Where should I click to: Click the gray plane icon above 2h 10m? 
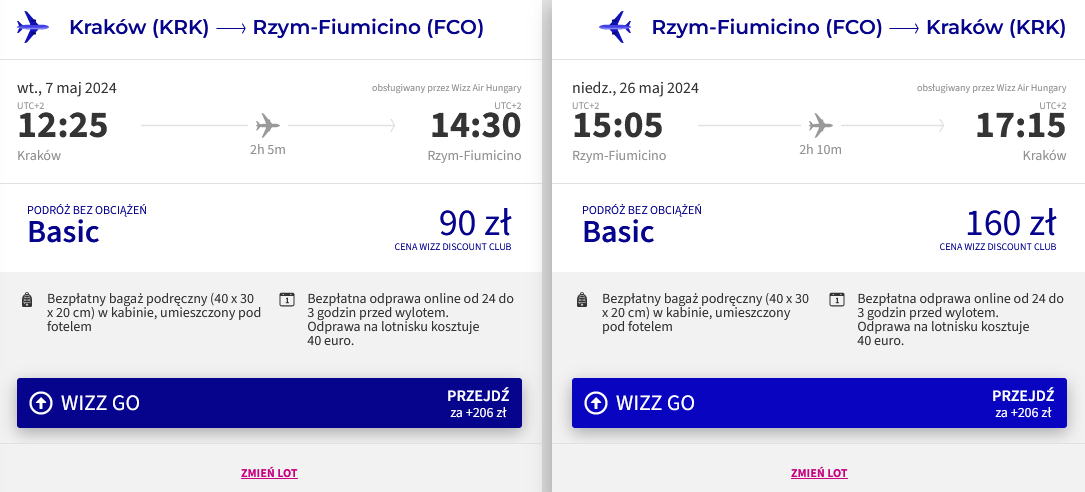(x=821, y=125)
